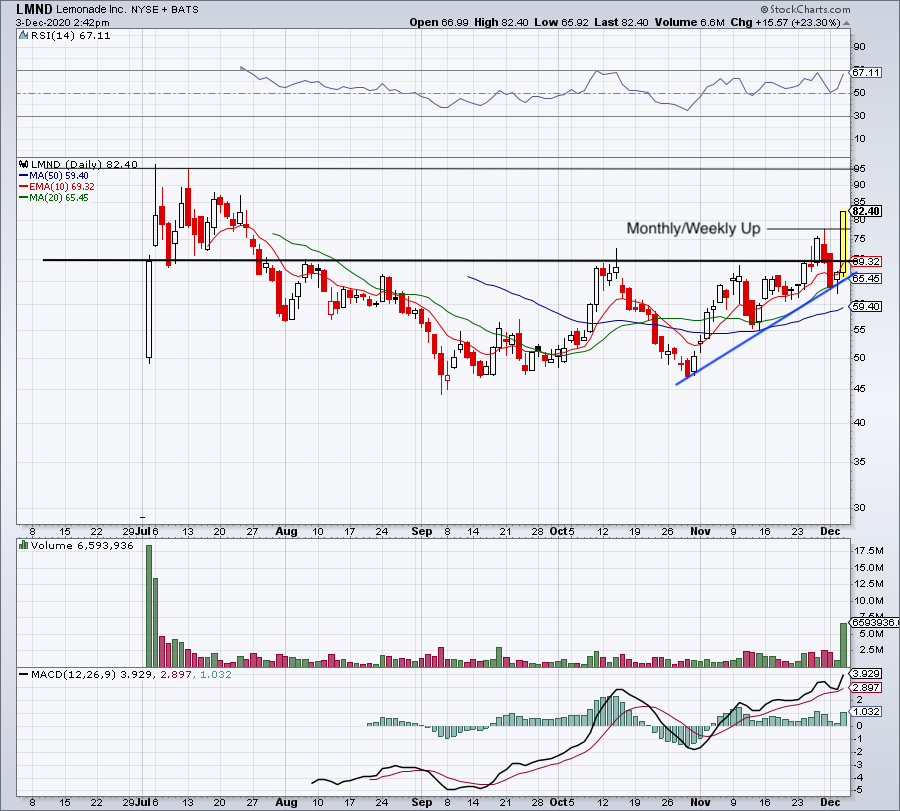This screenshot has height=811, width=900.
Task: Click the Low 65.92 value
Action: 561,22
